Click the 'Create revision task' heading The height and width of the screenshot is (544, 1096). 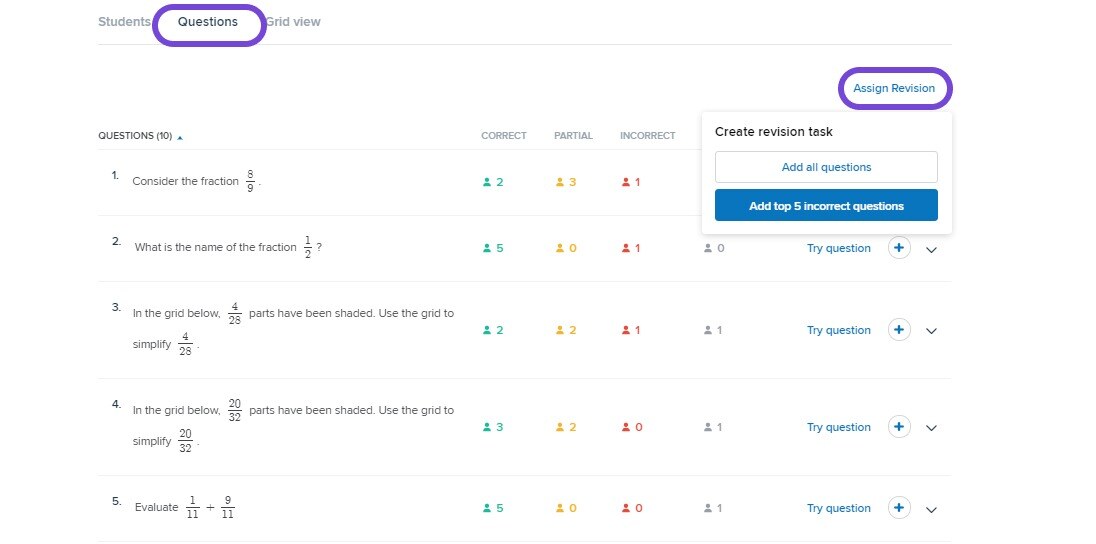774,131
